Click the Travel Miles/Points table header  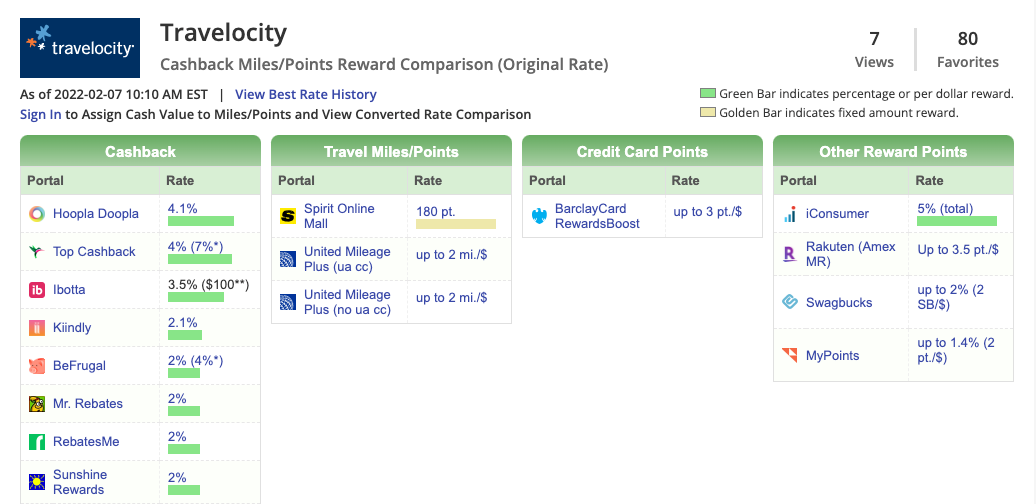[391, 151]
